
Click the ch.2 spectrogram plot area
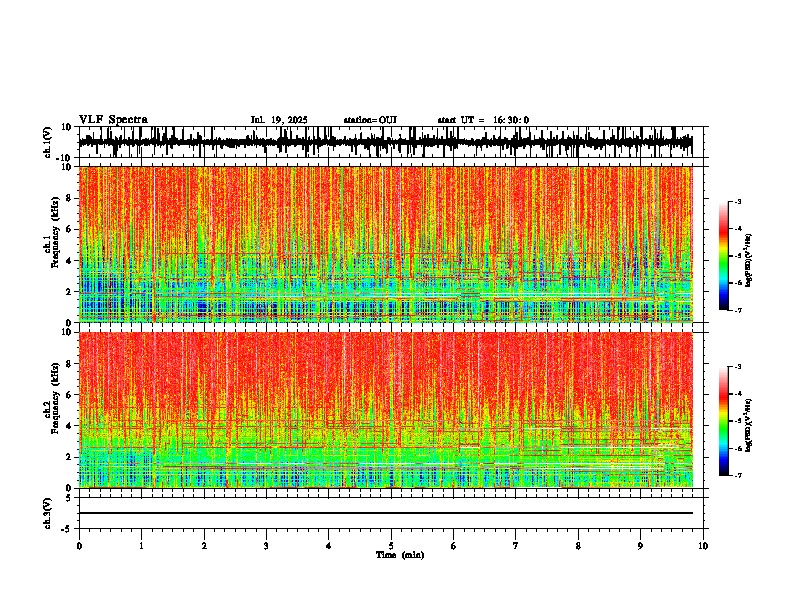pyautogui.click(x=385, y=410)
